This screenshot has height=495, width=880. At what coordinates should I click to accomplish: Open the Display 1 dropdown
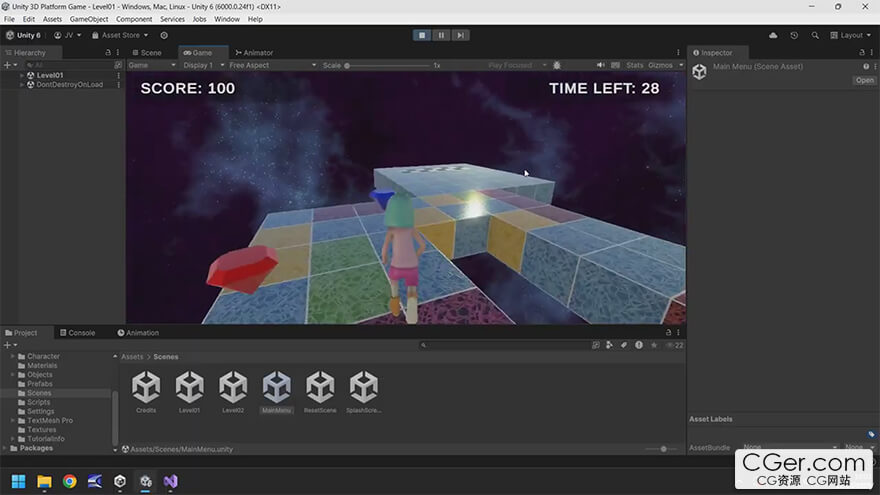click(x=203, y=66)
